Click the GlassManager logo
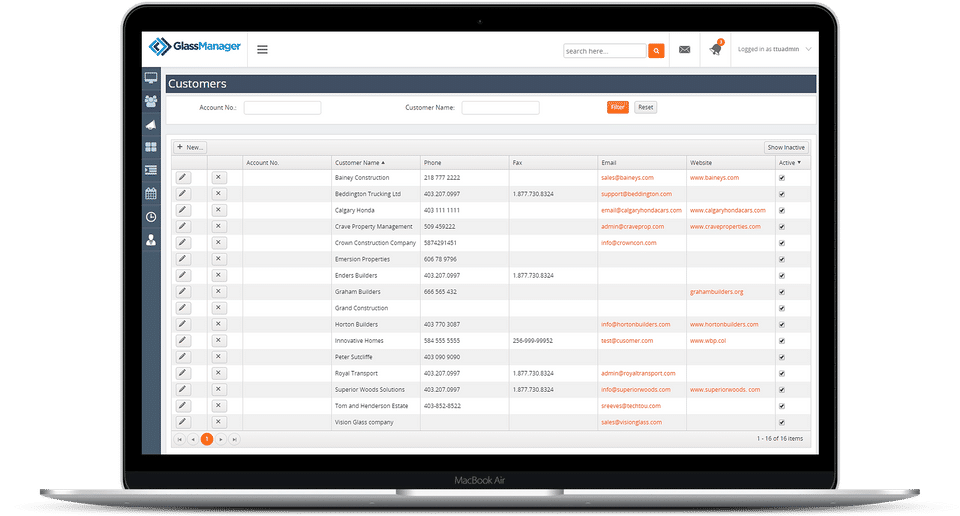This screenshot has height=516, width=960. [195, 47]
